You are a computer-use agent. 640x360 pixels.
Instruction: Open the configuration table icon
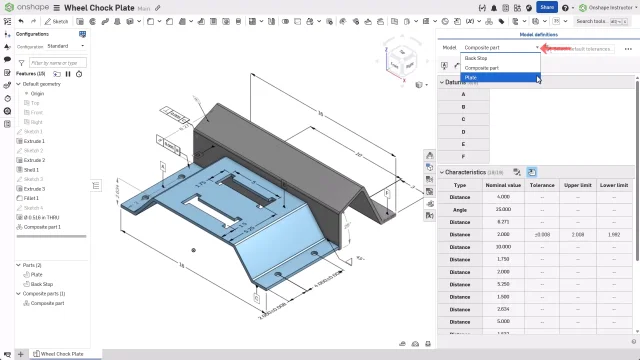point(82,34)
